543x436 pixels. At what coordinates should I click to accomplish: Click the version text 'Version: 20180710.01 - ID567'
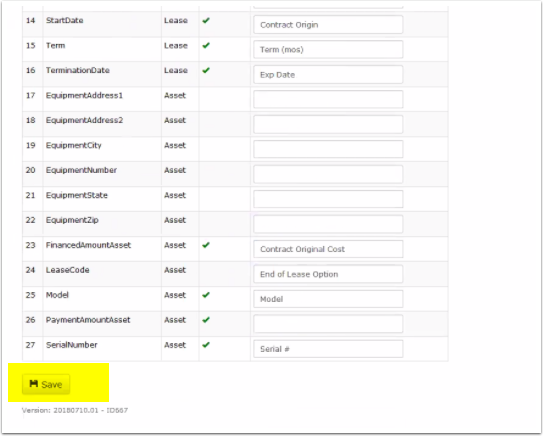point(75,410)
